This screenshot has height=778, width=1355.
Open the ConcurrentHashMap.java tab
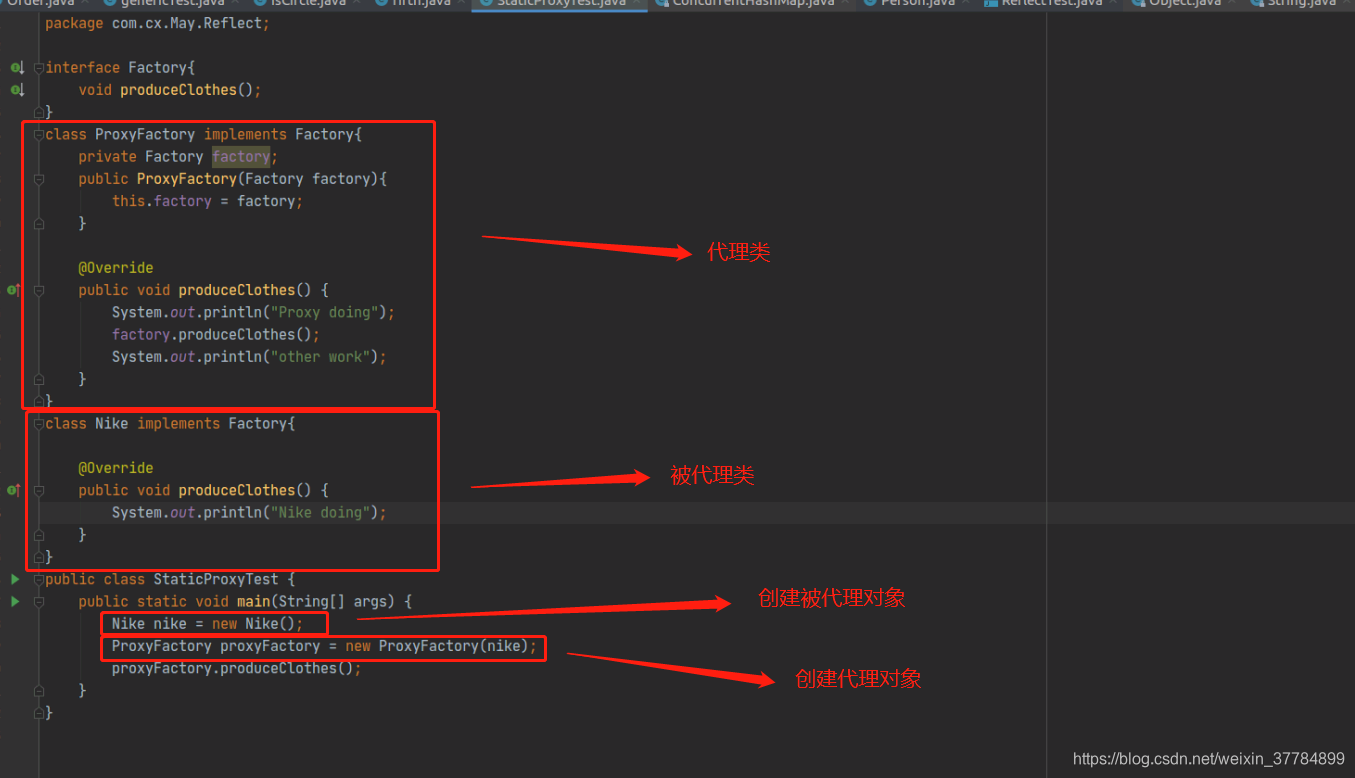(x=753, y=4)
